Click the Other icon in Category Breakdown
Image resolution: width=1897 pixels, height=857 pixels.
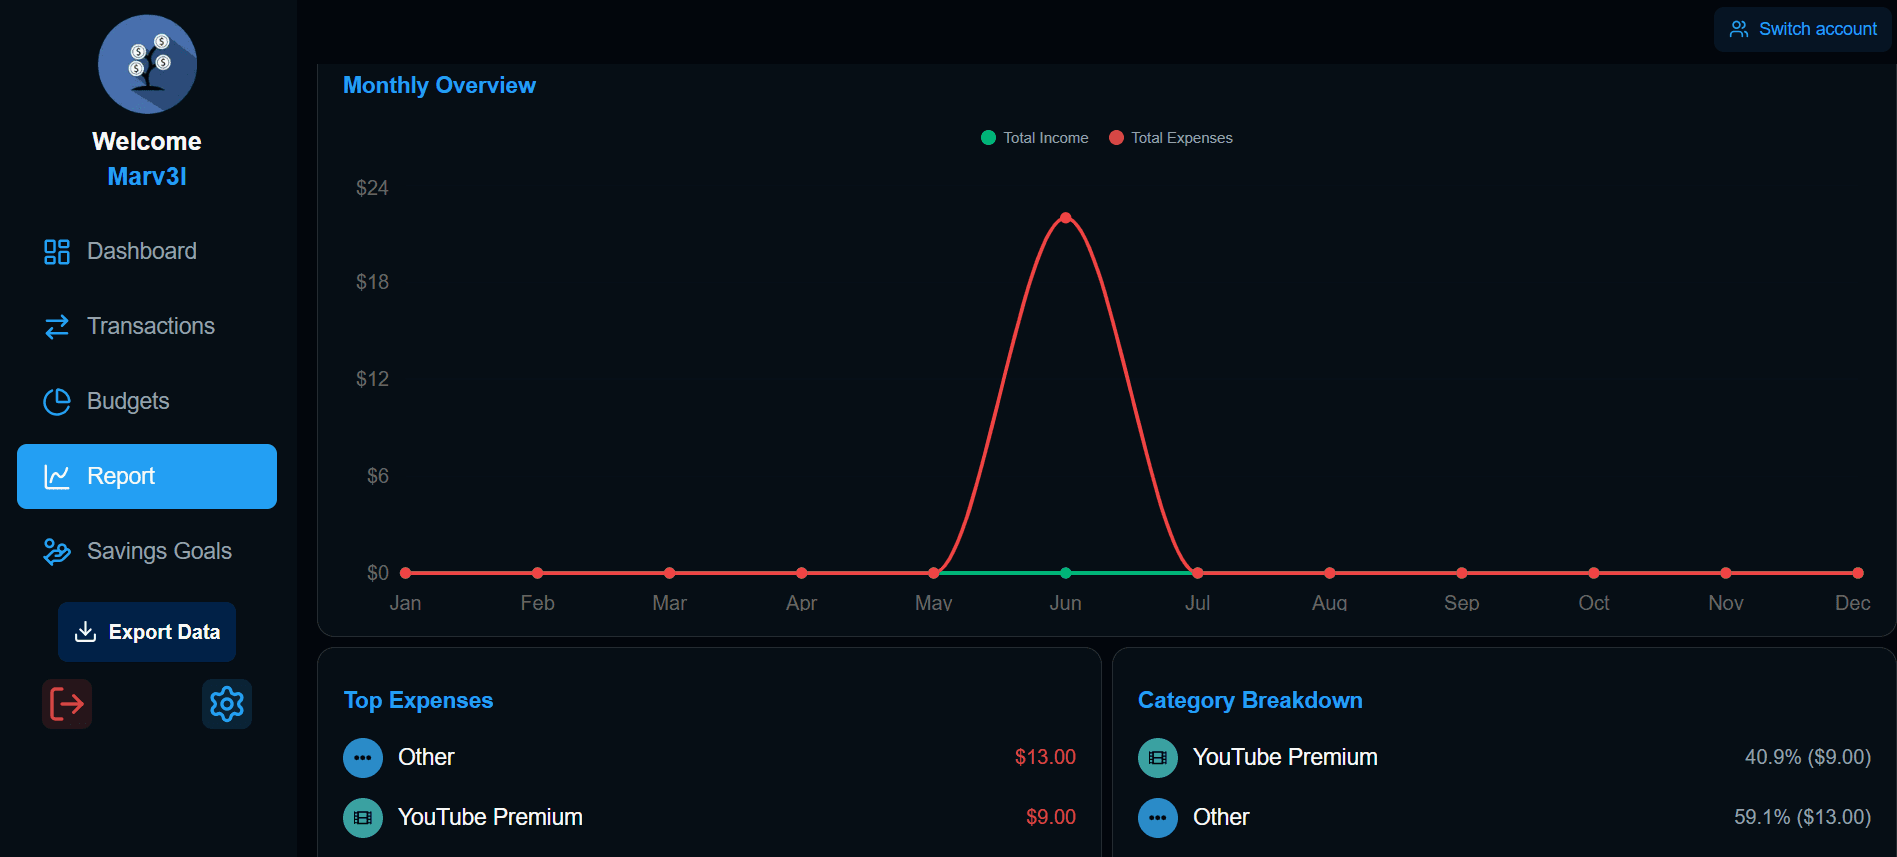point(1158,818)
